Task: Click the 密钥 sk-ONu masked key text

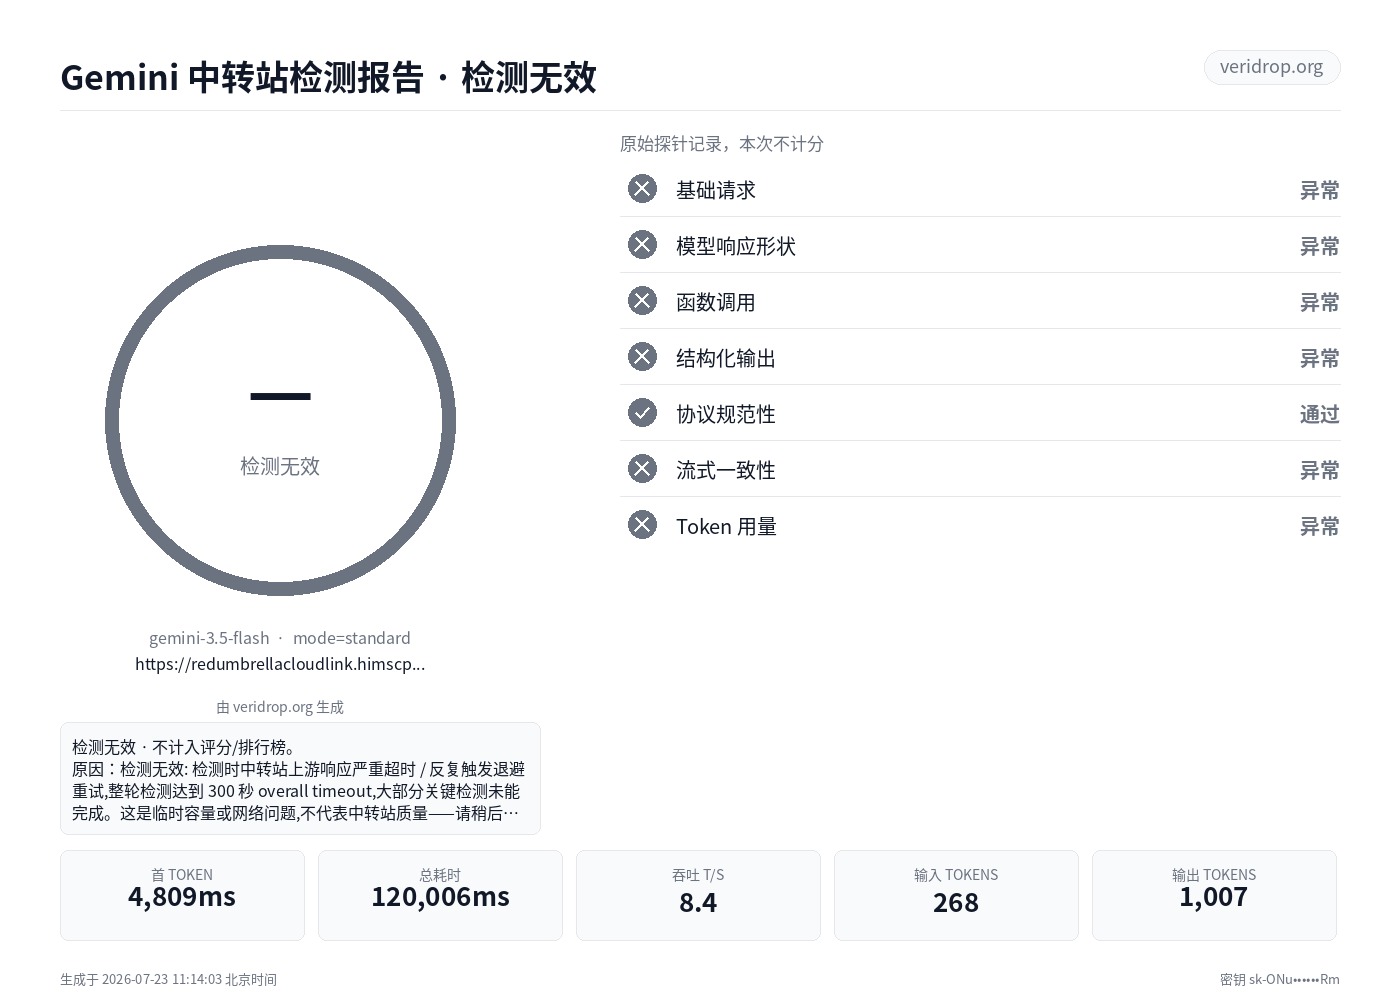Action: (x=1279, y=979)
